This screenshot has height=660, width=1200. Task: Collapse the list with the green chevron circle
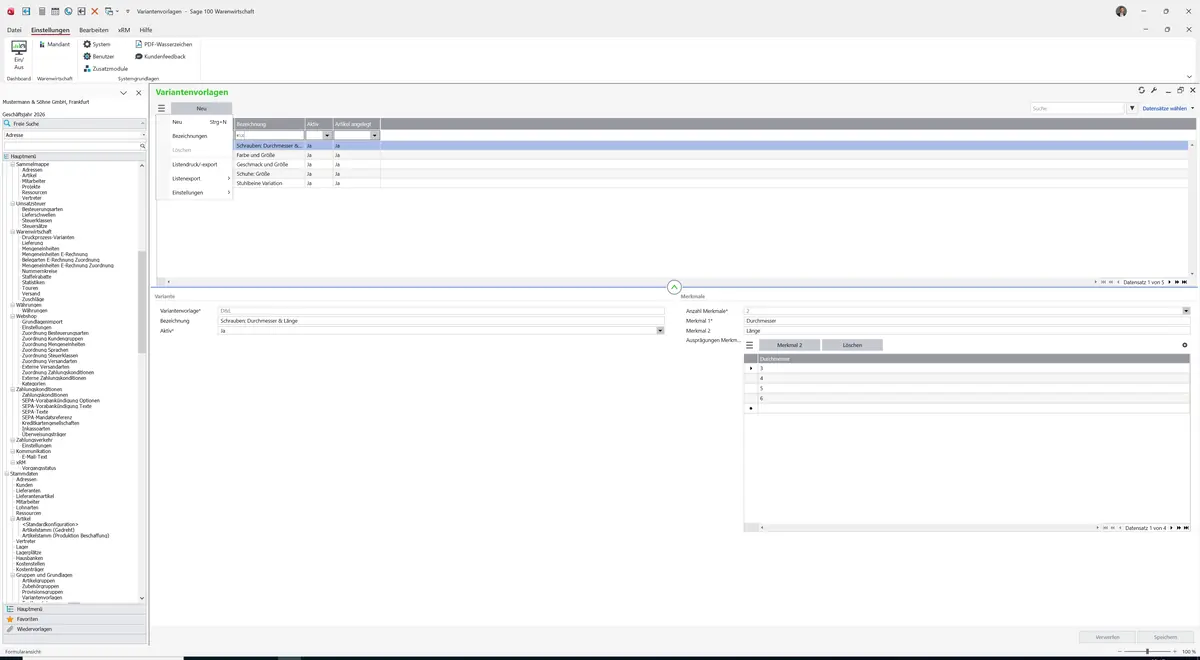(674, 287)
